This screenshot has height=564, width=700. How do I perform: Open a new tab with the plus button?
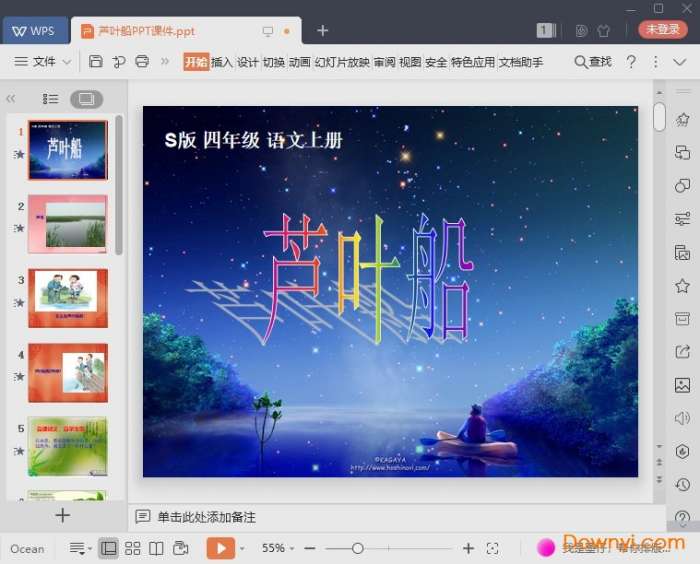pos(322,30)
